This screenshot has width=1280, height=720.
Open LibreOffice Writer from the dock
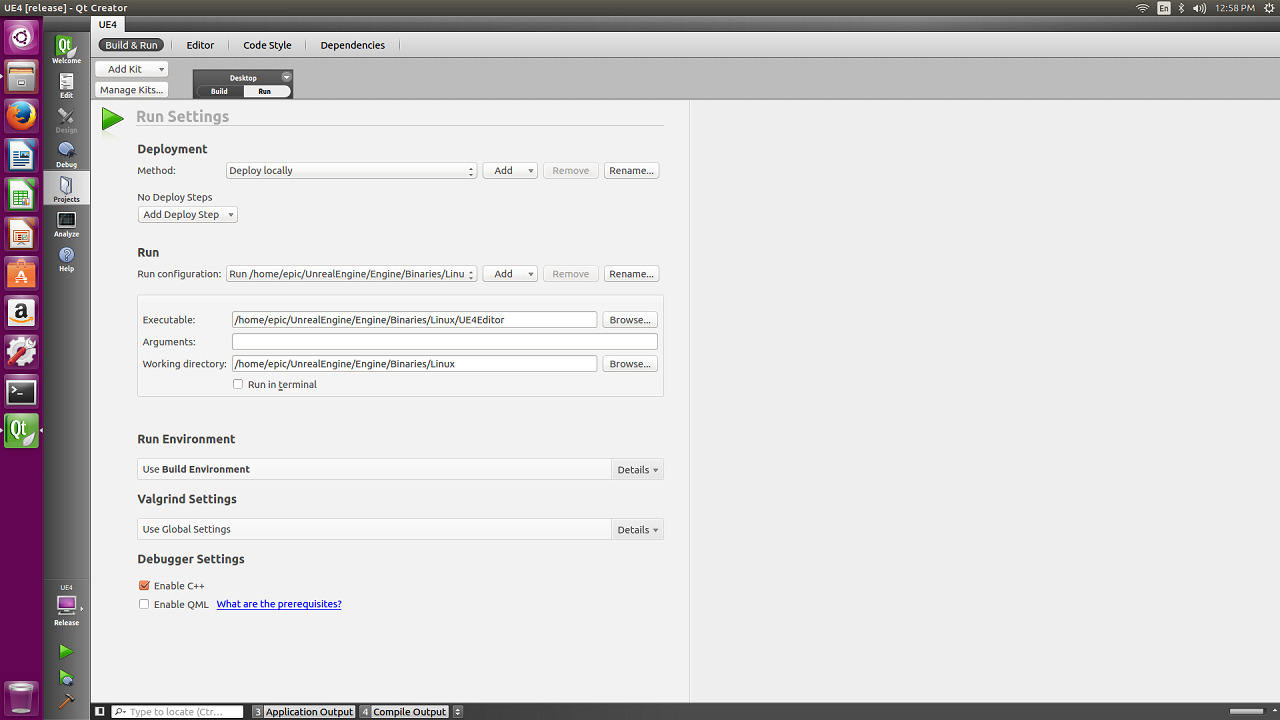[21, 155]
